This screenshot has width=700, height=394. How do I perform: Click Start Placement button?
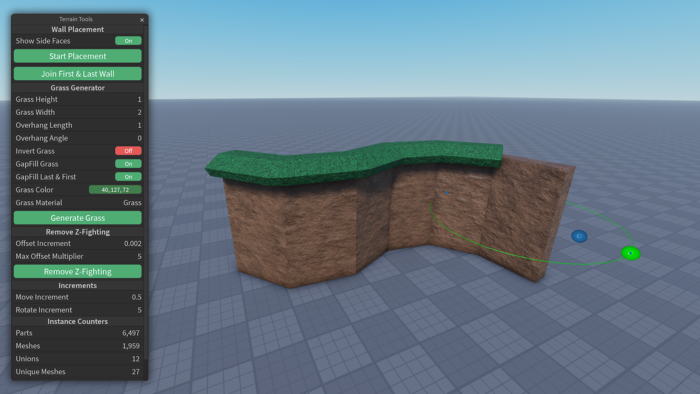tap(78, 56)
